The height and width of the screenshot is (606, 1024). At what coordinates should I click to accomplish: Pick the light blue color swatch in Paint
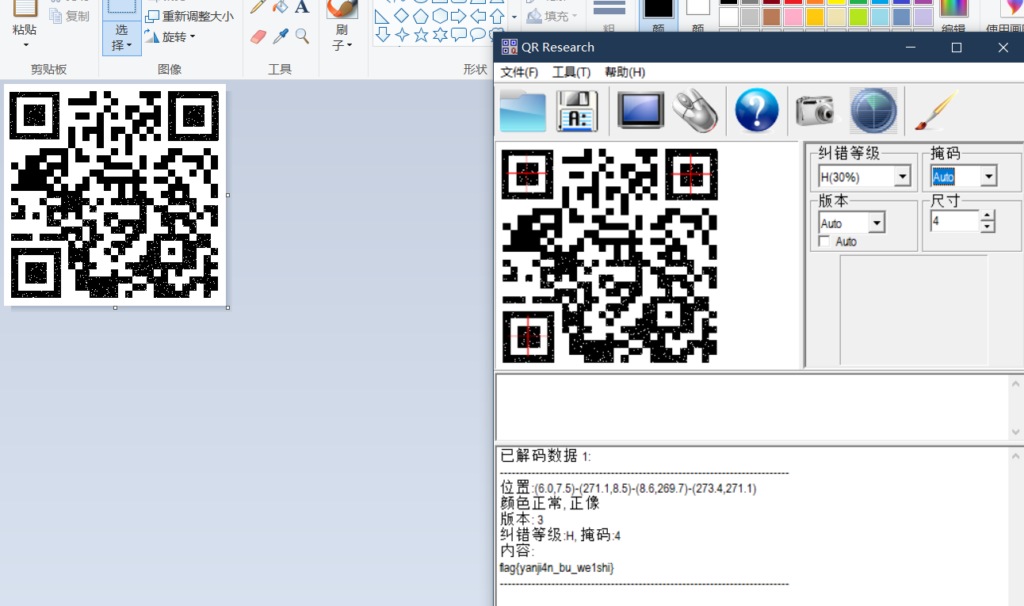pyautogui.click(x=880, y=16)
